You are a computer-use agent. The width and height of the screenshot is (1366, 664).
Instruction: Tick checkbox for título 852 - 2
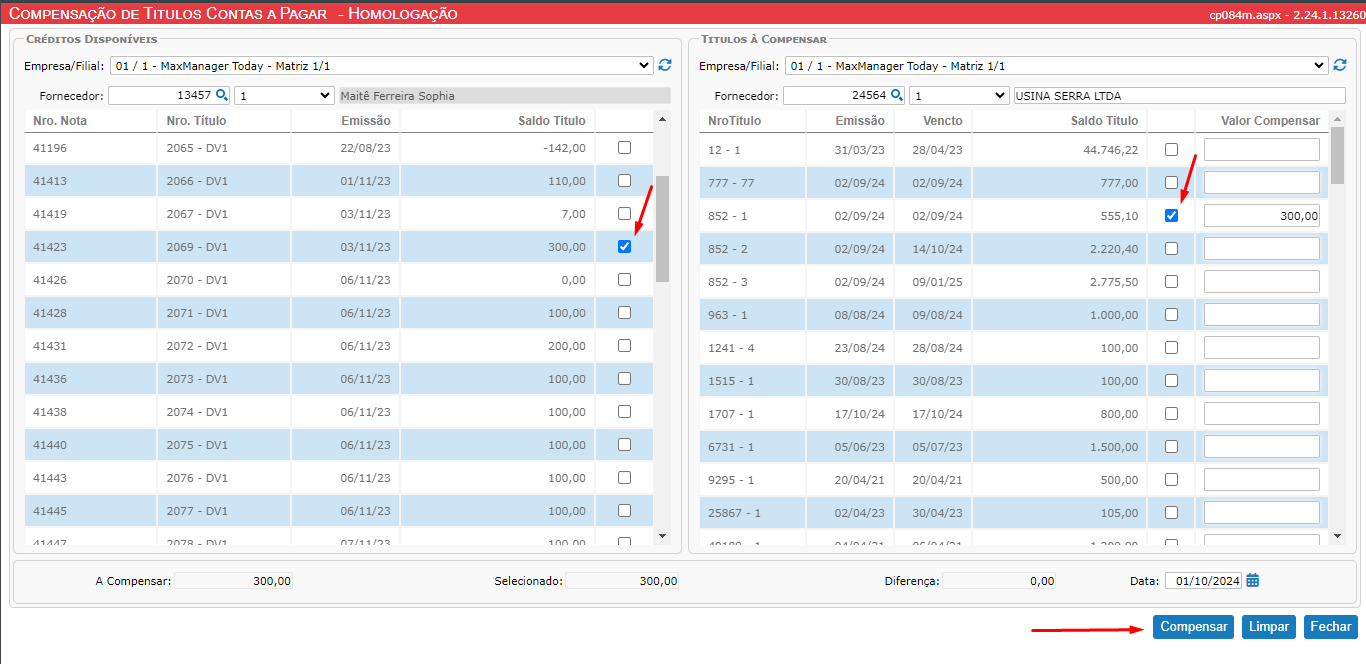pyautogui.click(x=1171, y=248)
